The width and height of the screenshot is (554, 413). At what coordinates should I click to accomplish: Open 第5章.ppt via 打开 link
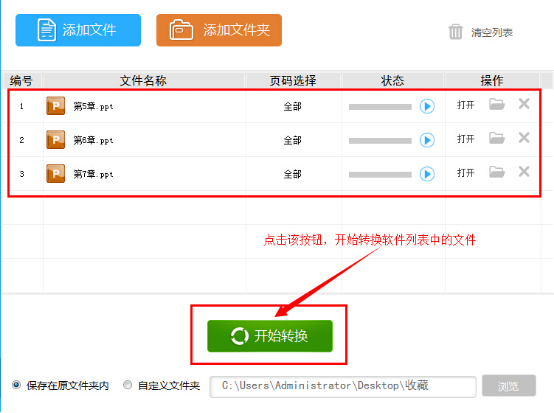tap(465, 105)
